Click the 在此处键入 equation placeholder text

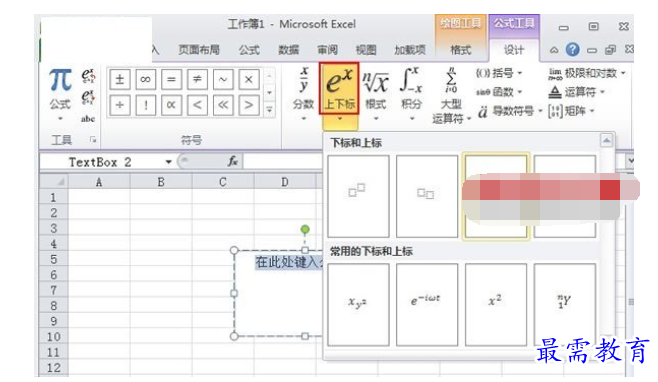click(289, 262)
